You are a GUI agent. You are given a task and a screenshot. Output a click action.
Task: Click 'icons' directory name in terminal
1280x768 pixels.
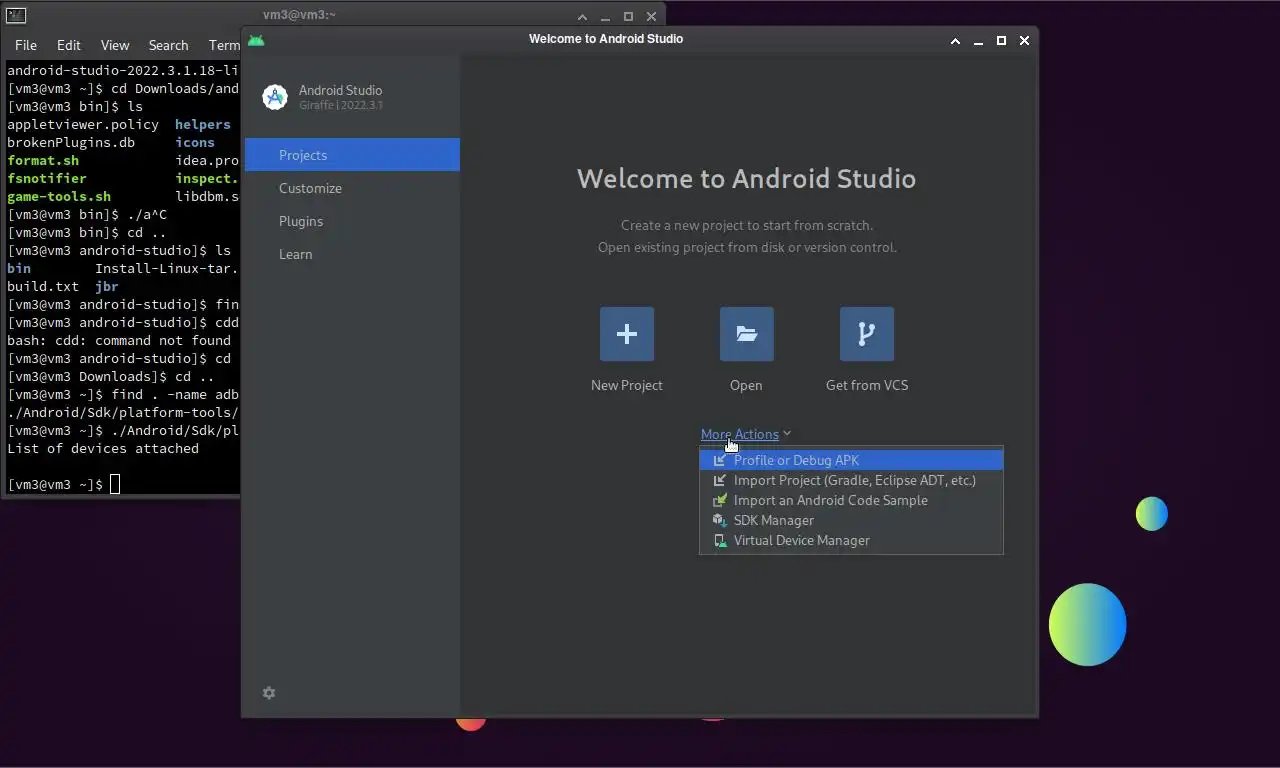(x=195, y=142)
